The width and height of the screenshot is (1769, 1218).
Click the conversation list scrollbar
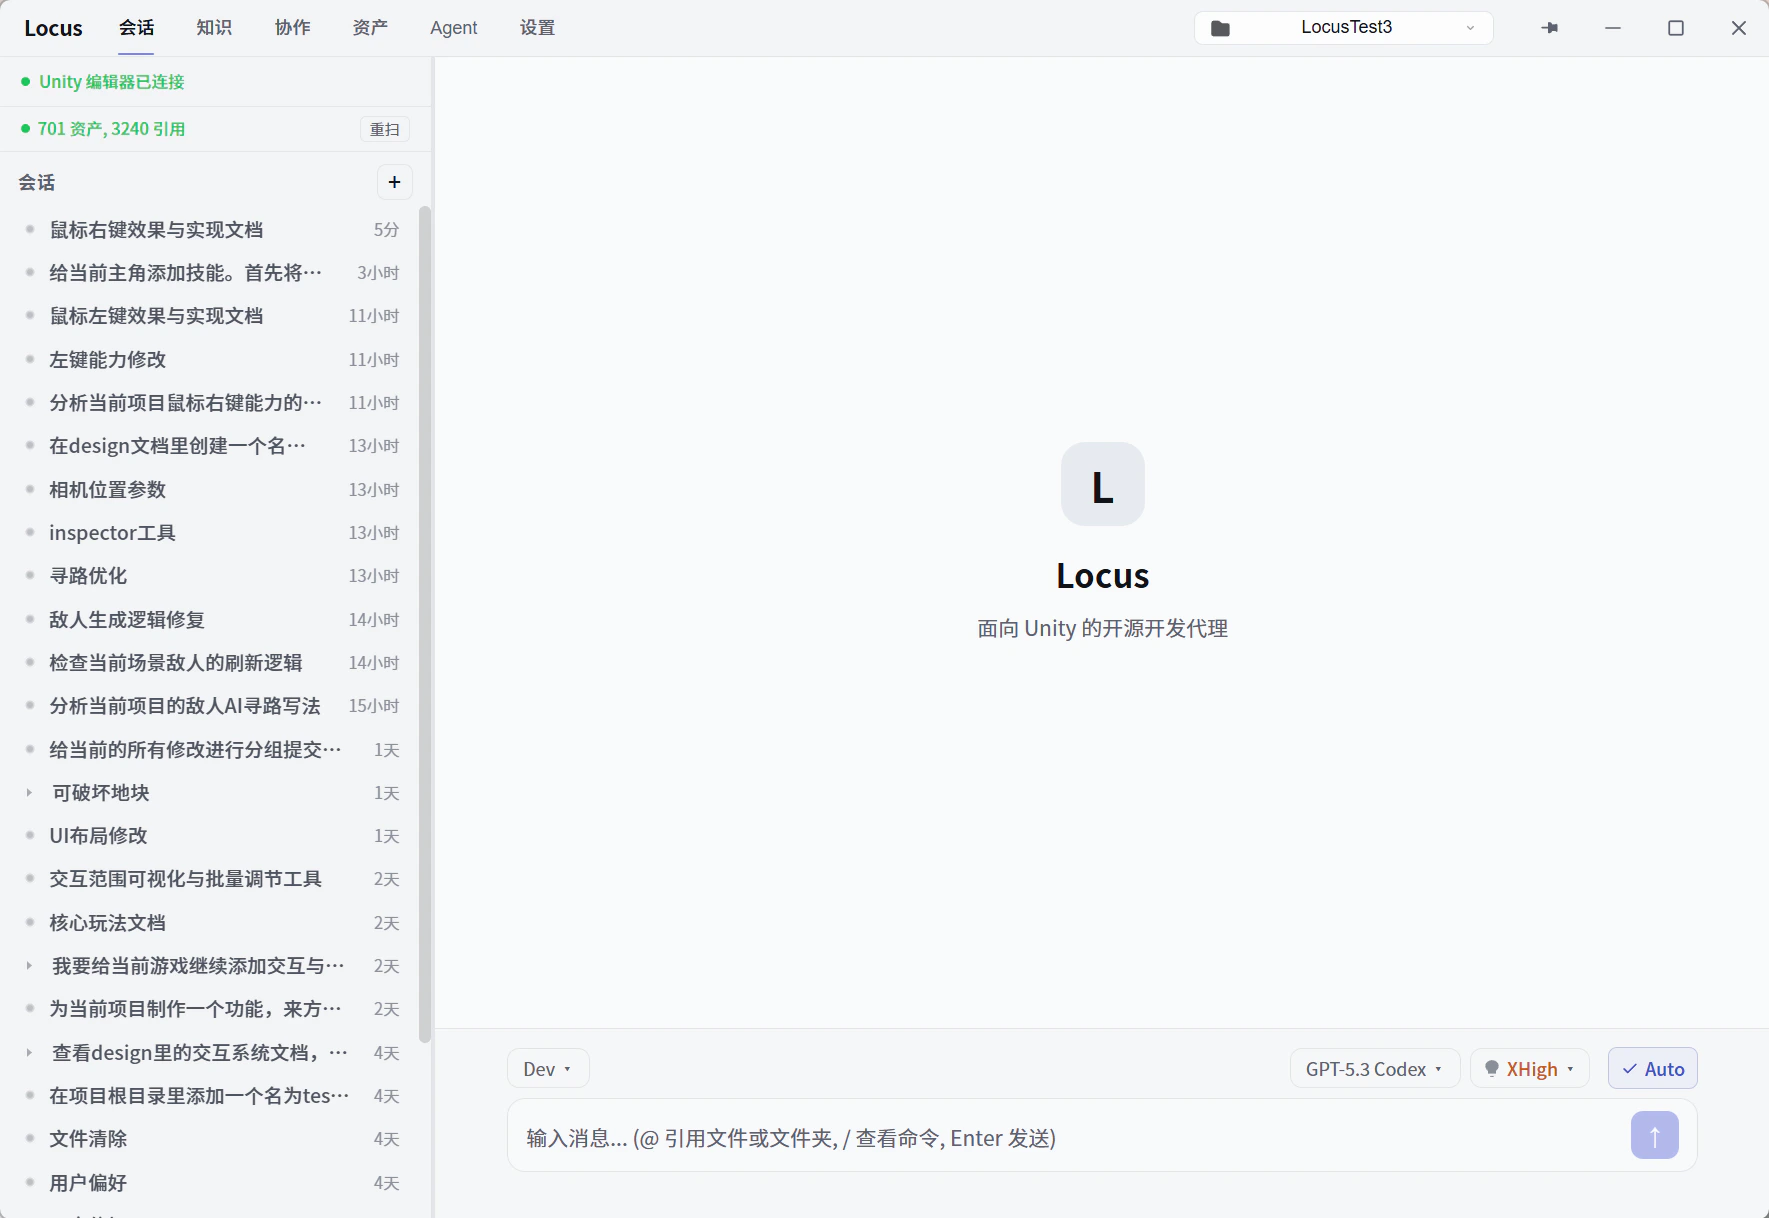click(425, 624)
